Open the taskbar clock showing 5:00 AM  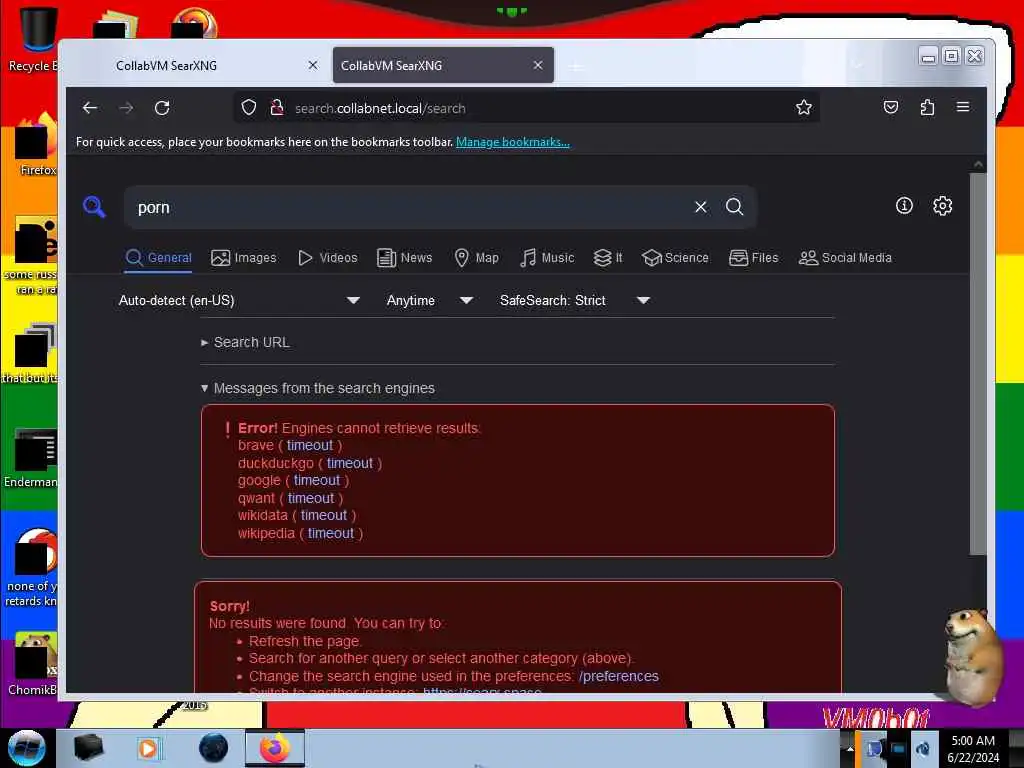point(973,748)
